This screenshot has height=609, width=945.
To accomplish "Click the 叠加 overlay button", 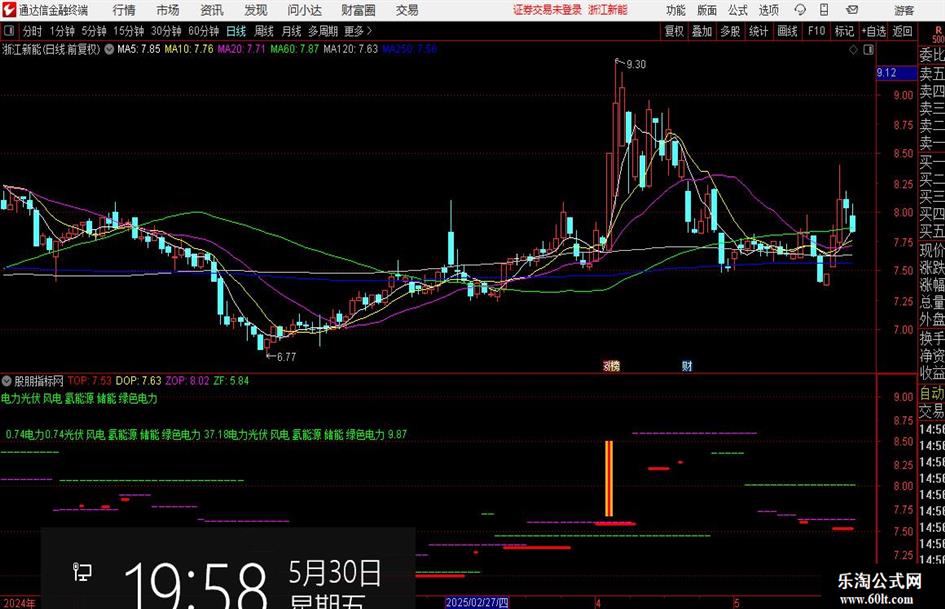I will (702, 31).
